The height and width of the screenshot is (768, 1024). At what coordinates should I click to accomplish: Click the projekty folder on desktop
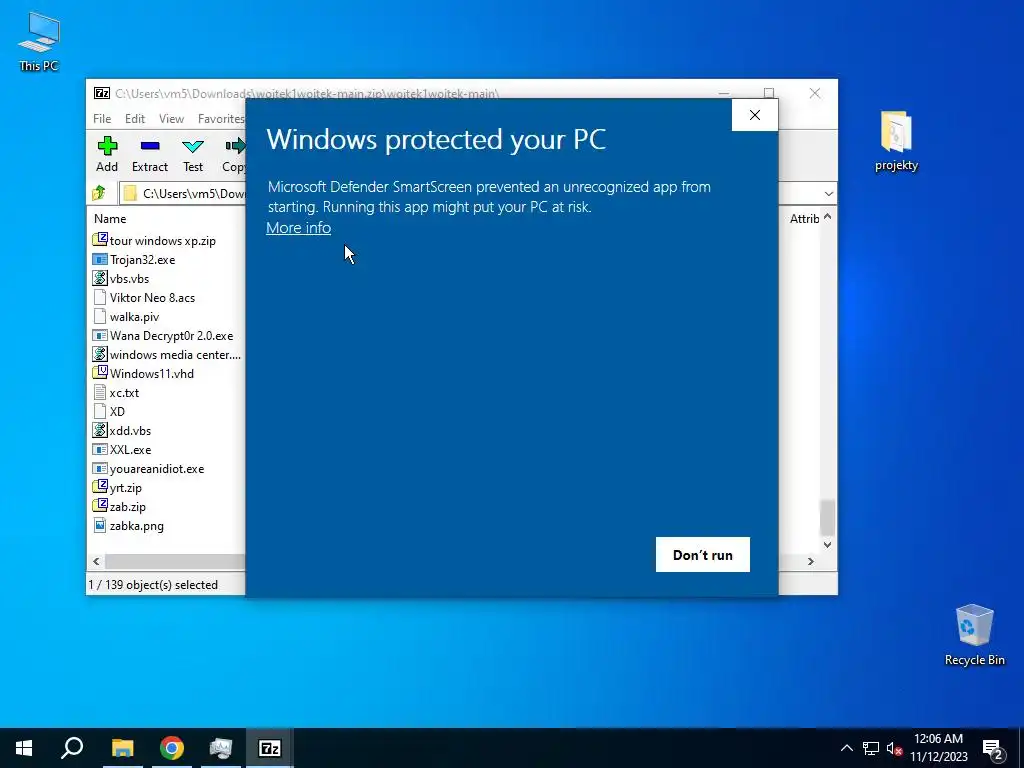point(896,141)
